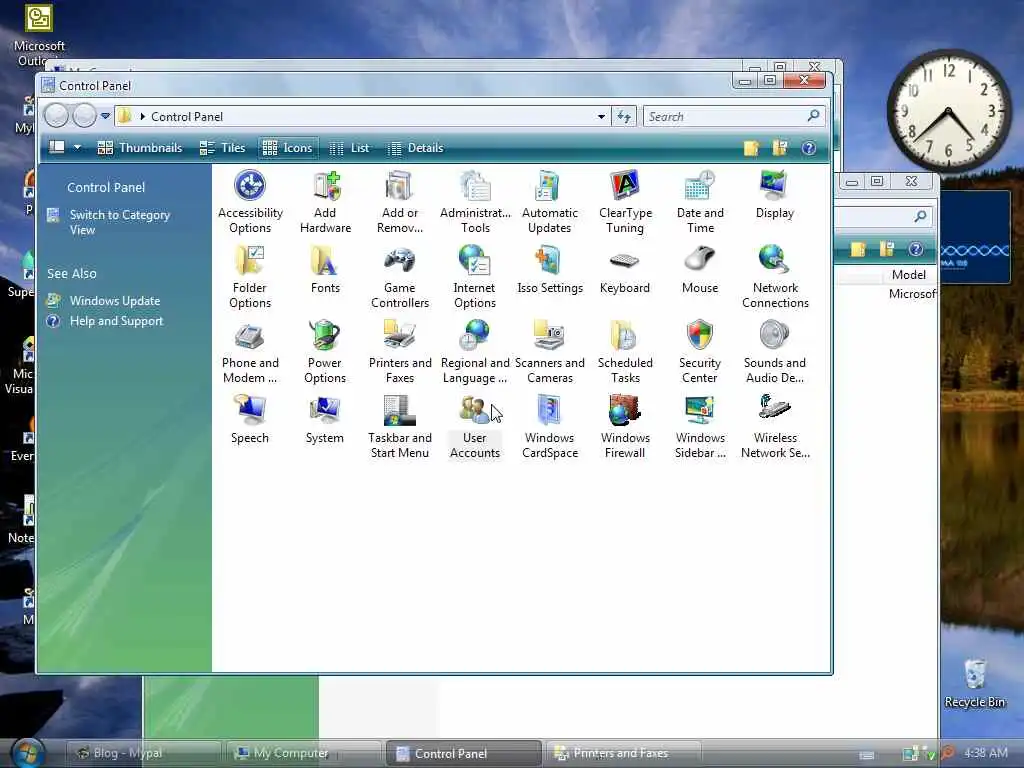Viewport: 1024px width, 768px height.
Task: Switch to Thumbnails view
Action: [140, 148]
